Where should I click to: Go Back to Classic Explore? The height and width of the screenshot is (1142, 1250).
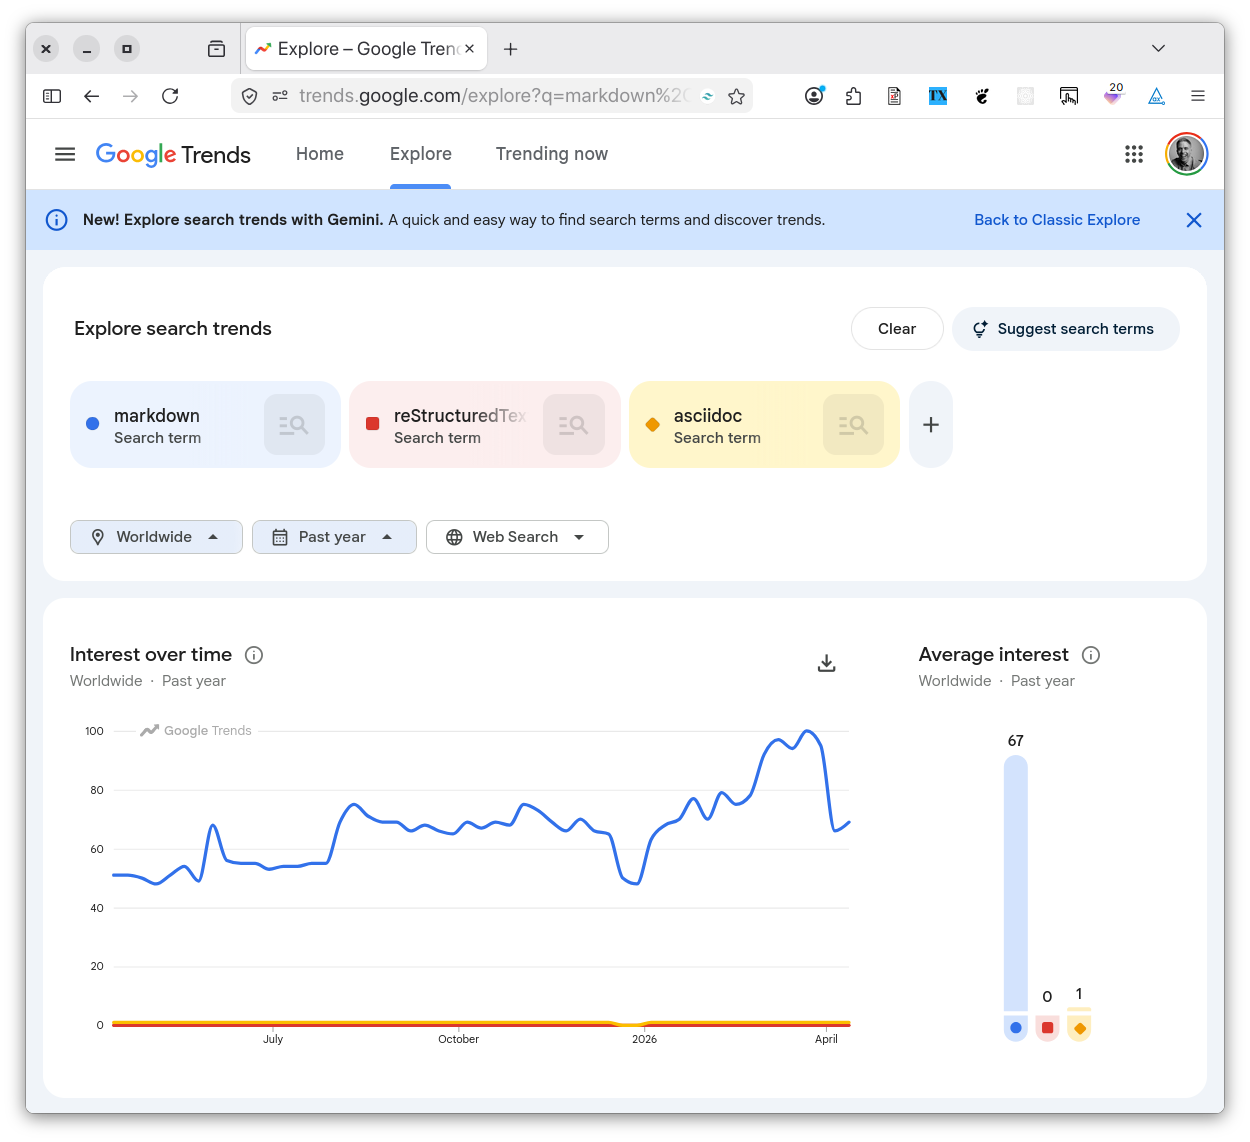click(1057, 219)
